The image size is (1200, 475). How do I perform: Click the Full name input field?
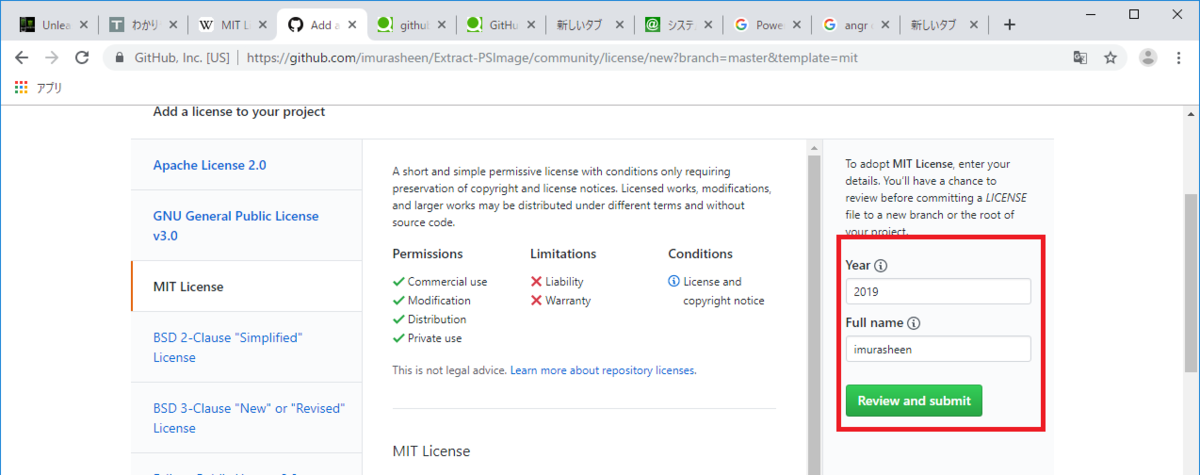tap(938, 349)
